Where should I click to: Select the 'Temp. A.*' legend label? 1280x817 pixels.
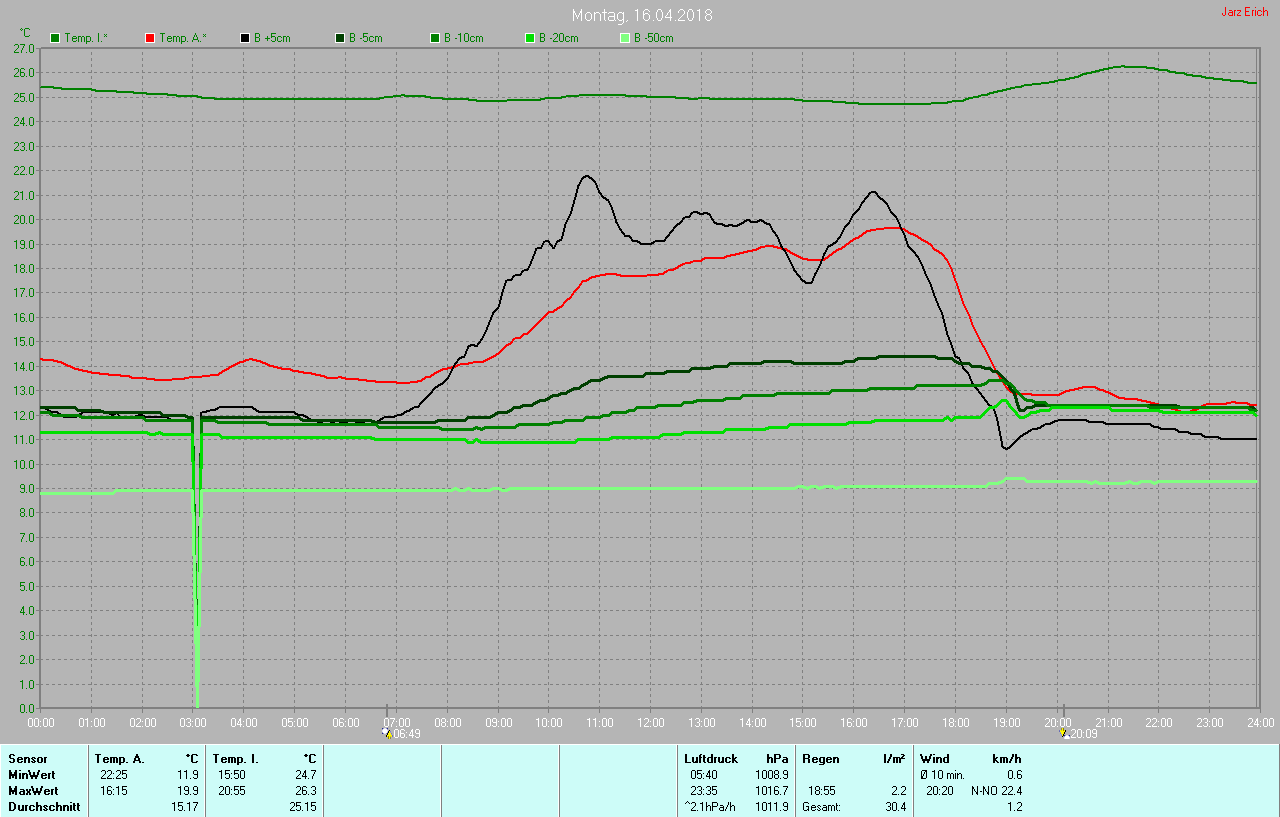(182, 38)
